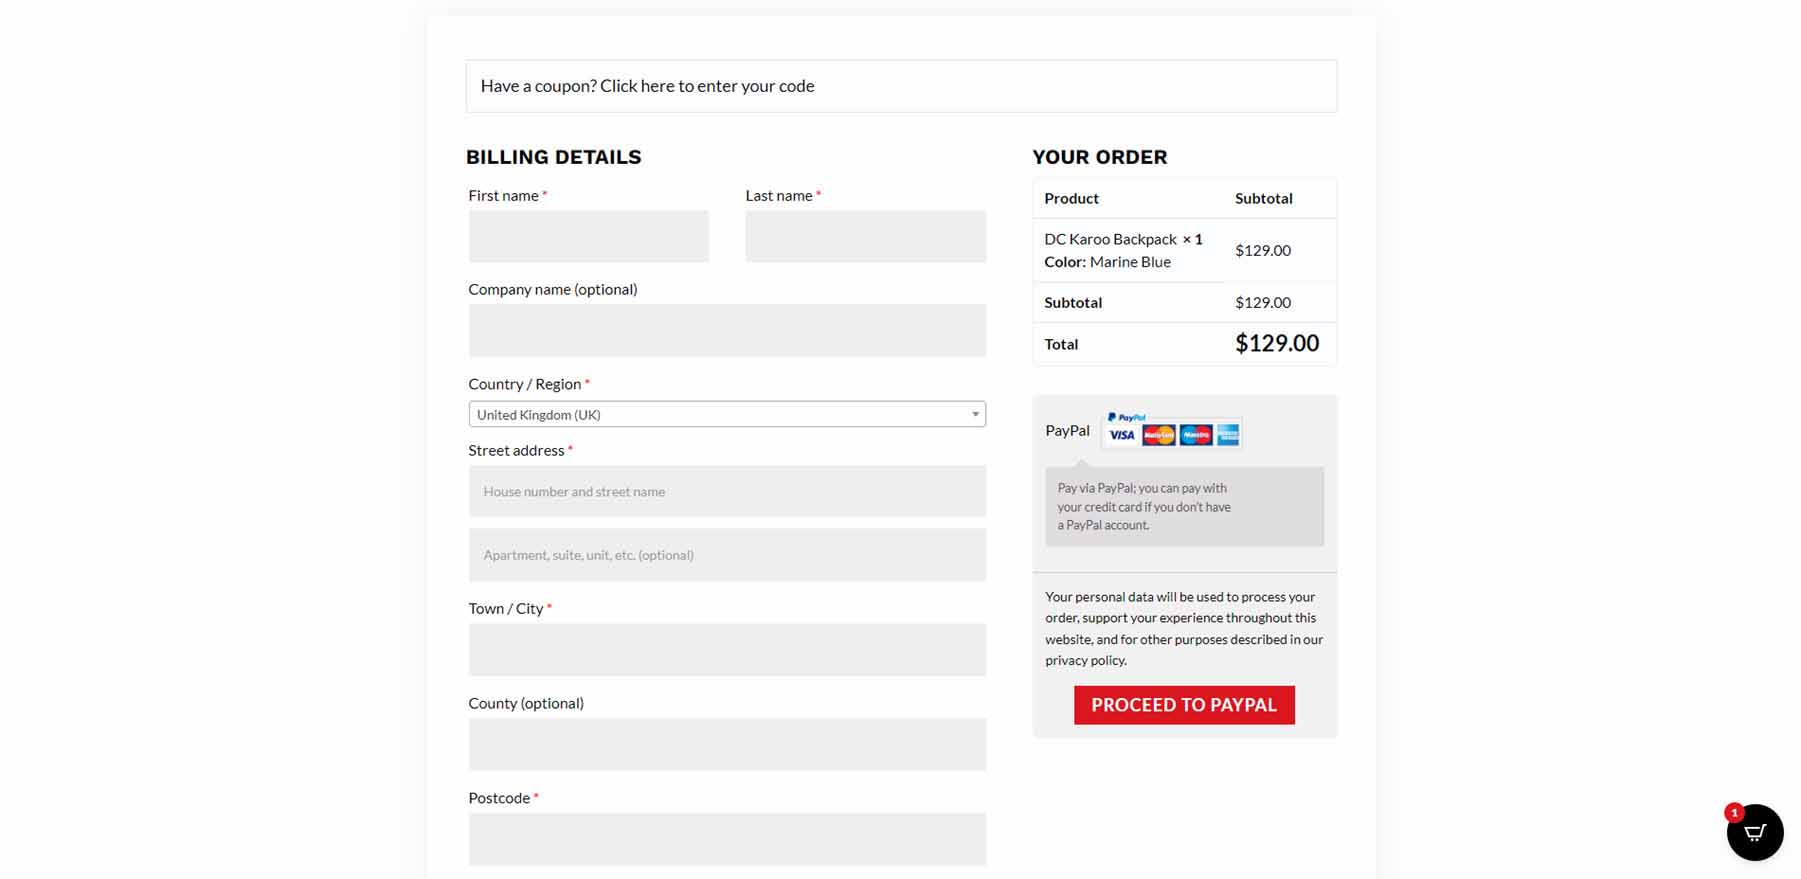Click the PayPal payment method label
Viewport: 1801px width, 879px height.
[1066, 430]
